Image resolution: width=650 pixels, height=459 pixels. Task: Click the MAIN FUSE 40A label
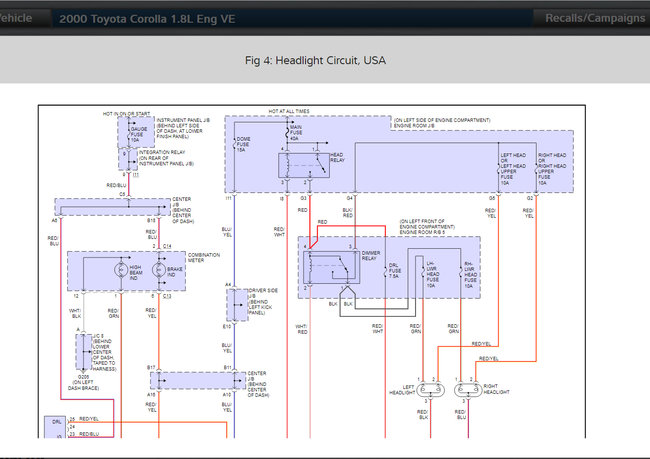tap(296, 133)
